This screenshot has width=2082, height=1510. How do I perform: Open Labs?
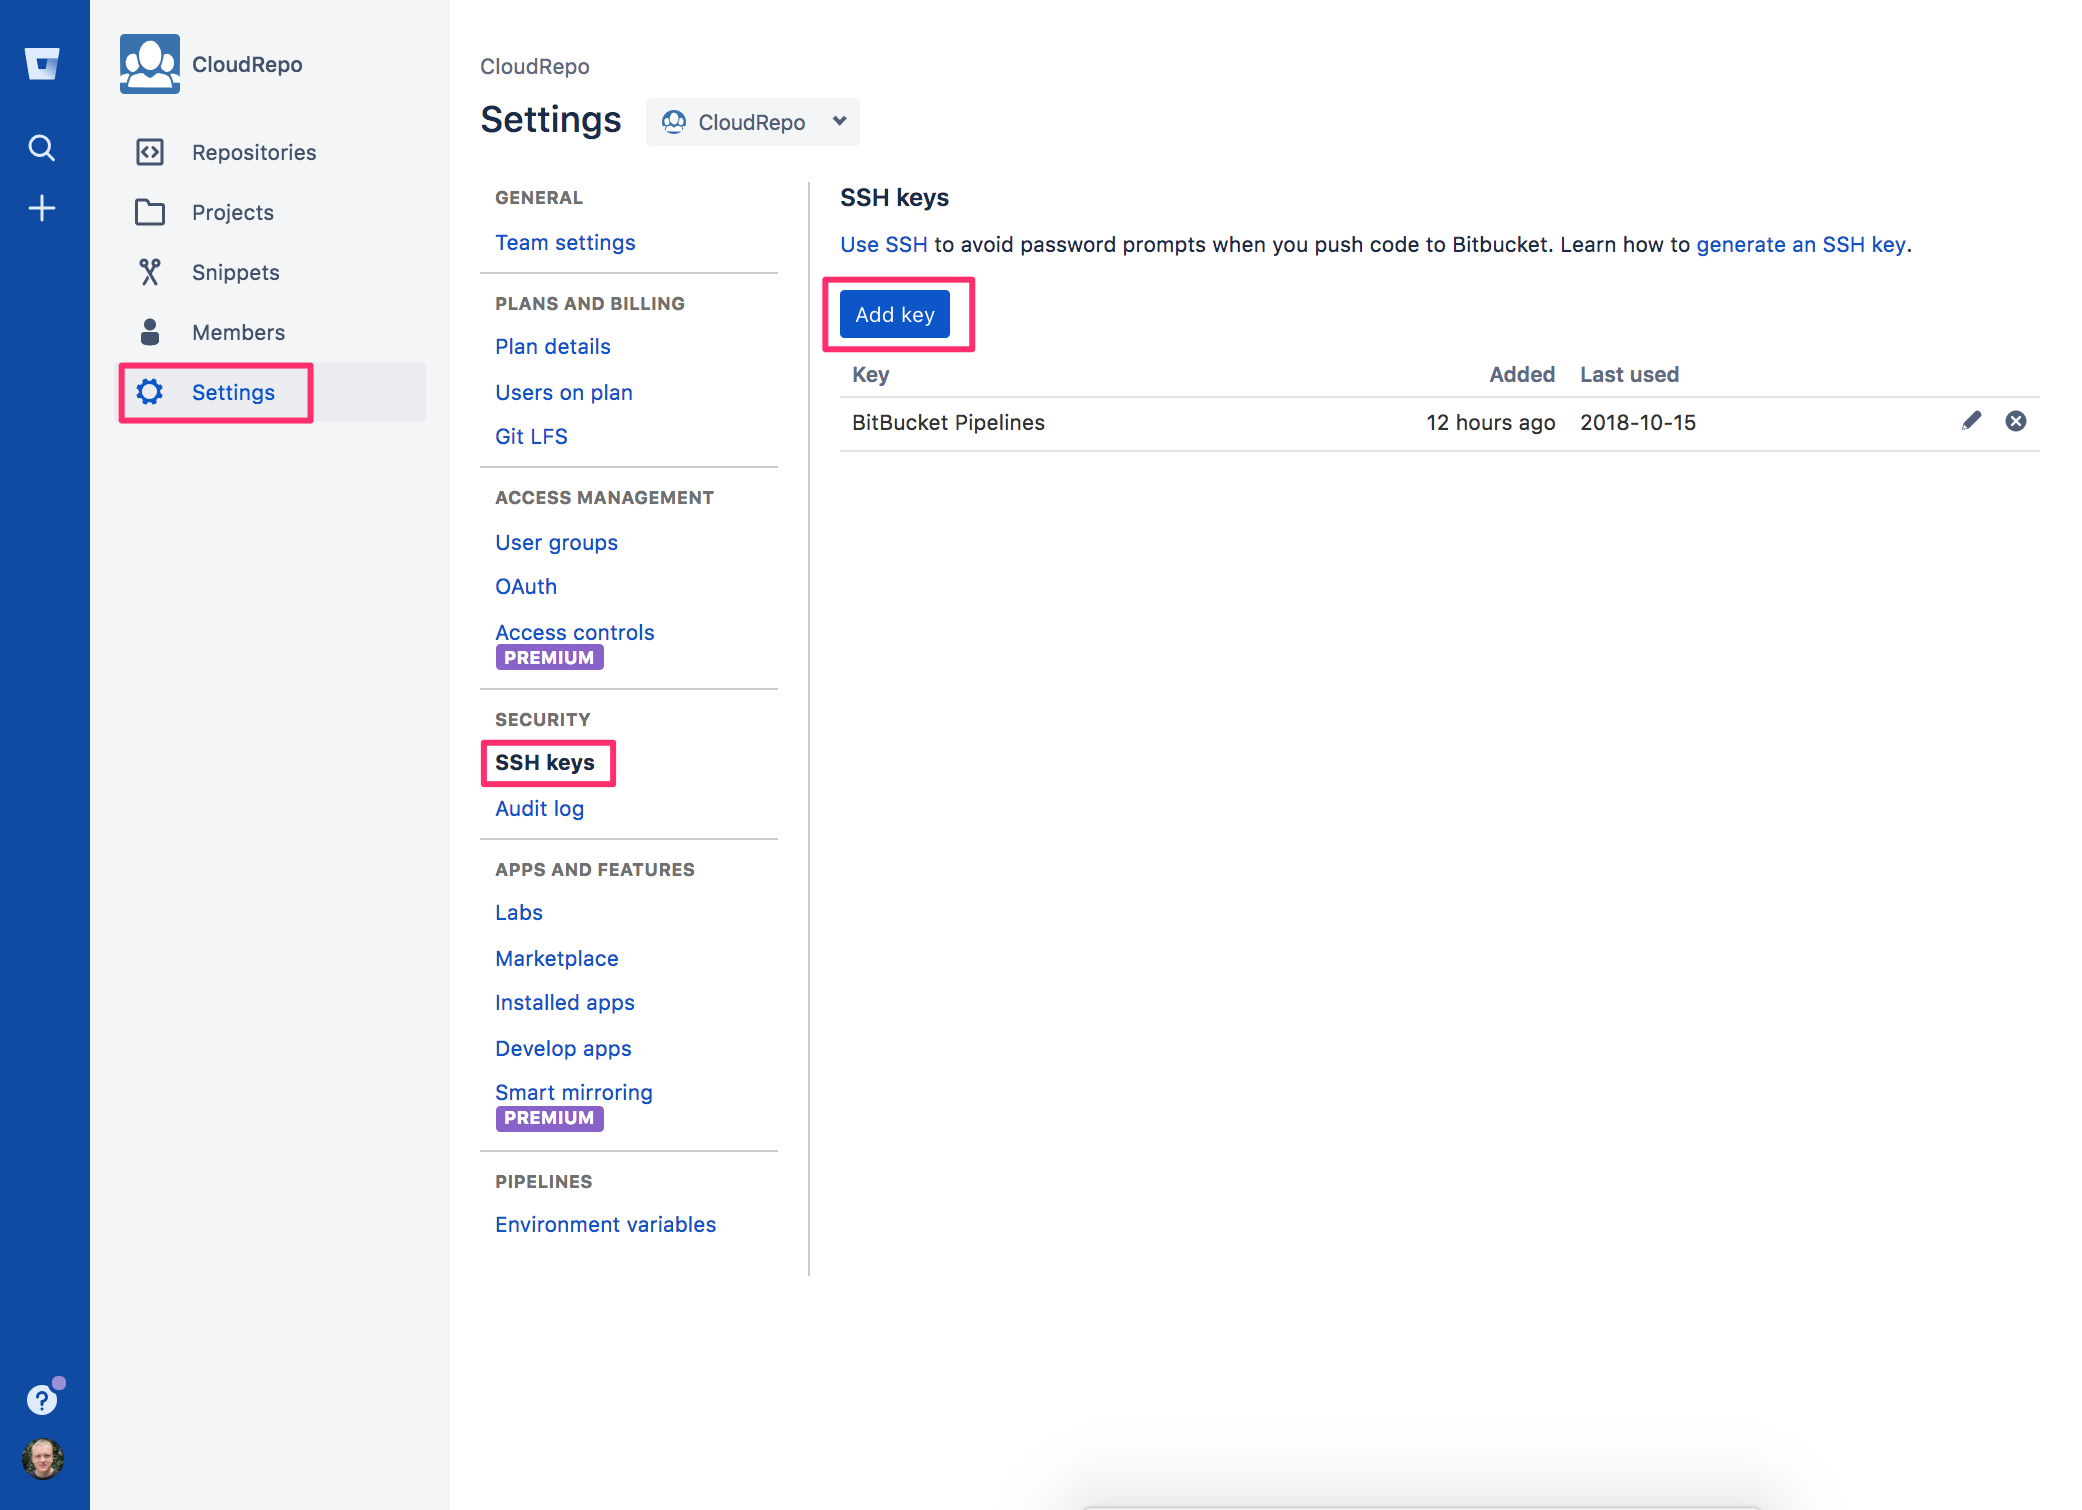[x=519, y=912]
